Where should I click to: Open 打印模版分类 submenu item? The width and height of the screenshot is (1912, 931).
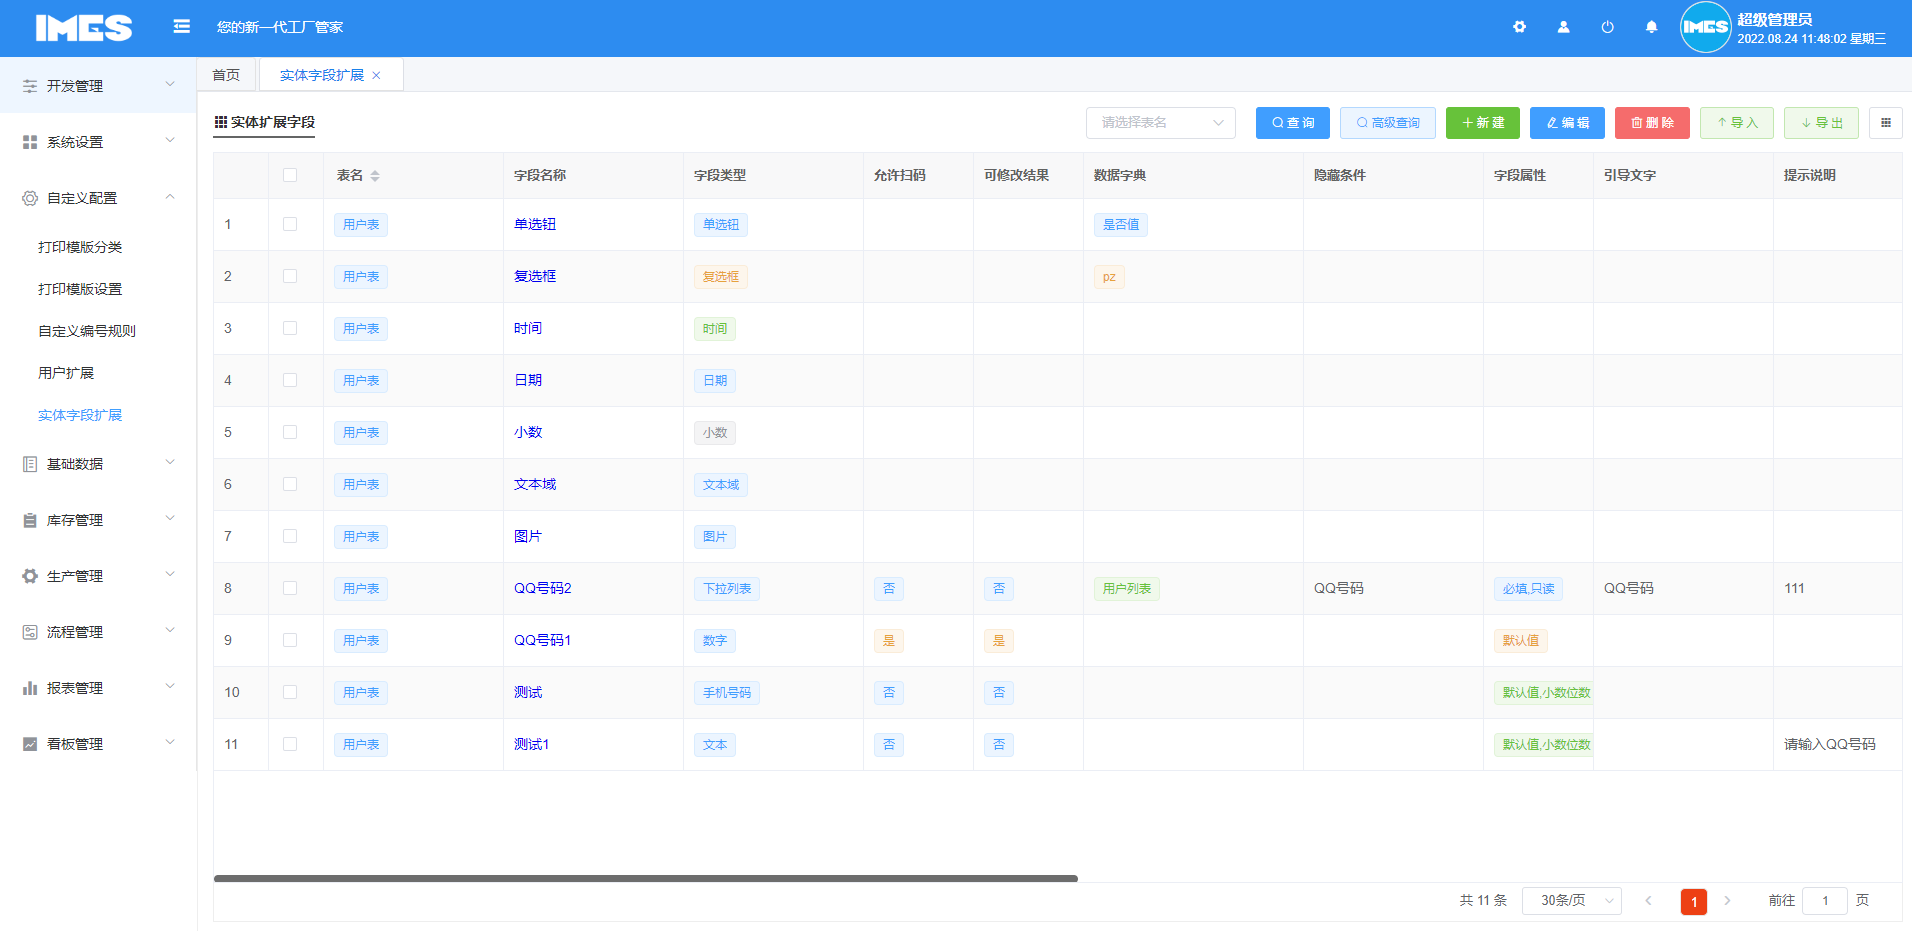80,247
